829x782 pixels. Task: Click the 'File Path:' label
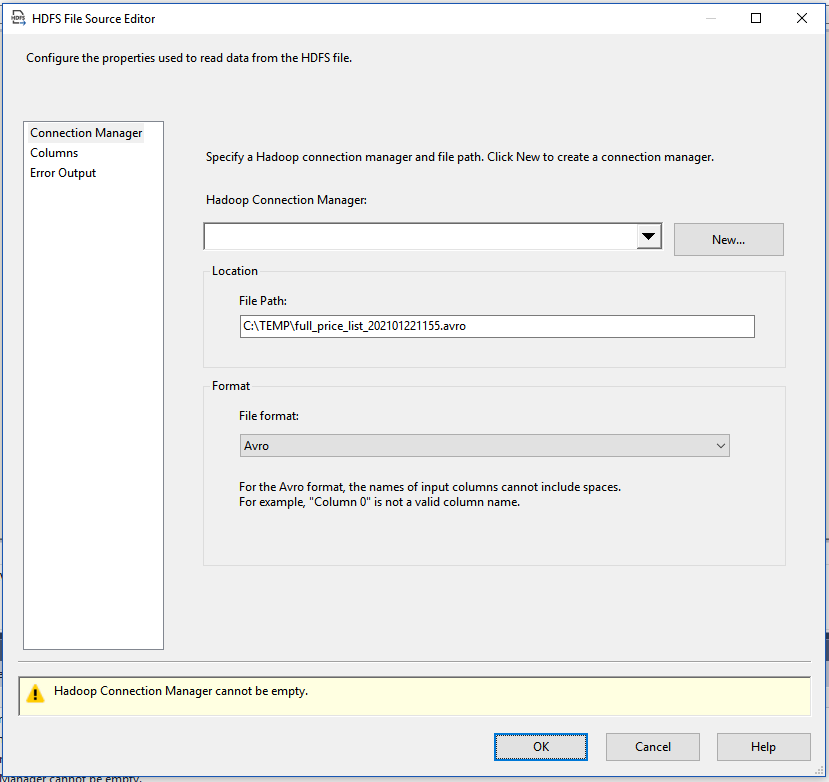point(263,300)
